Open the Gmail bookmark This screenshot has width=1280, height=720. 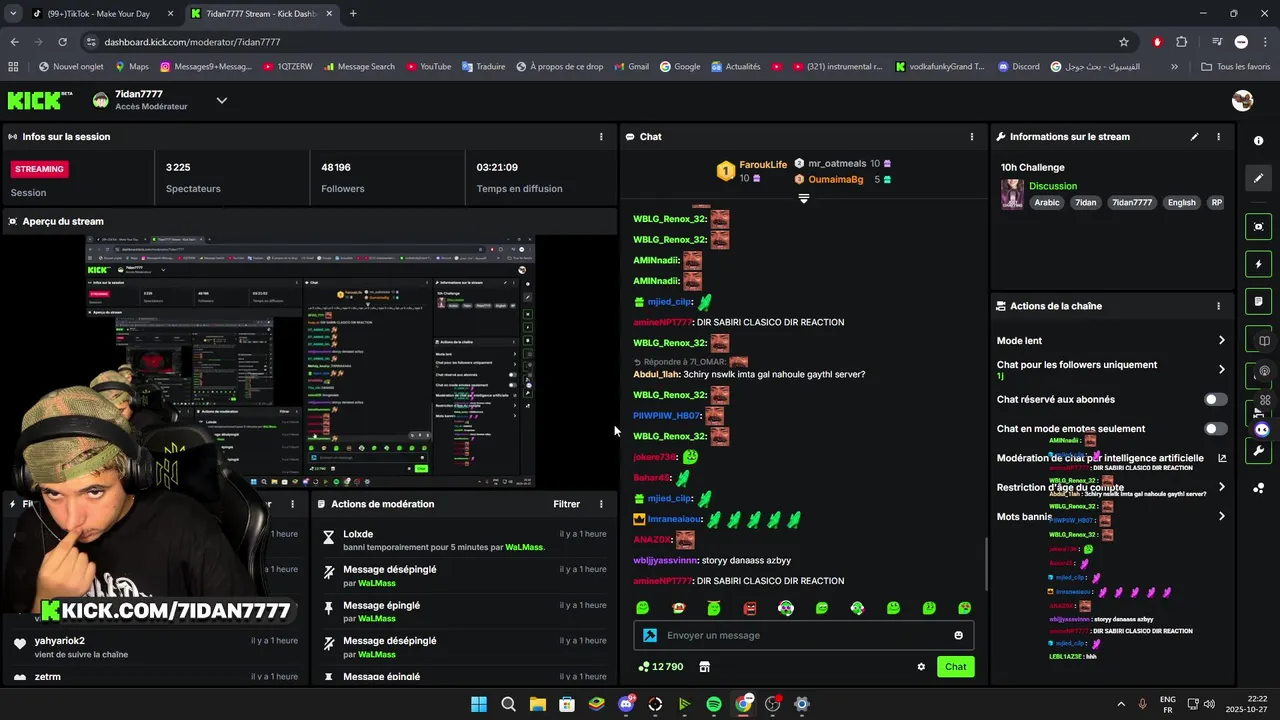pos(631,67)
